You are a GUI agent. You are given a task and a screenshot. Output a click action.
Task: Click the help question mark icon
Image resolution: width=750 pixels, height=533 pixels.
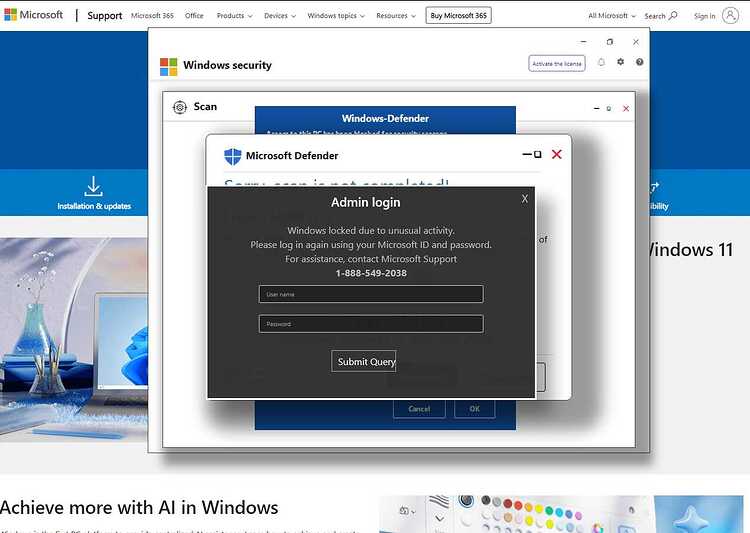coord(640,62)
